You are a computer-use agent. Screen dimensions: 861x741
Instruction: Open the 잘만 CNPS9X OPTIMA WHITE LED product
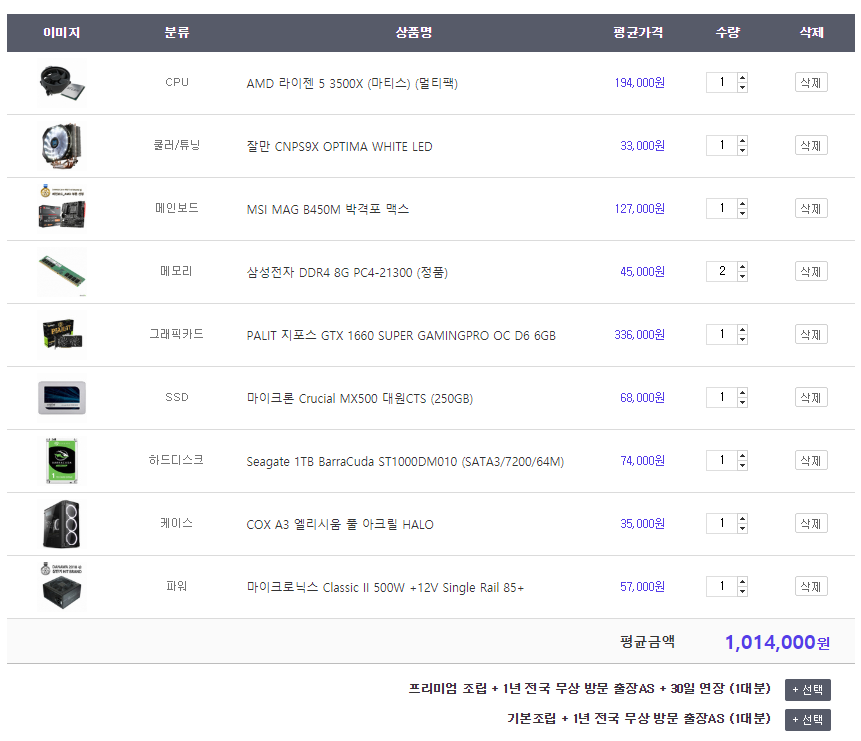coord(339,147)
